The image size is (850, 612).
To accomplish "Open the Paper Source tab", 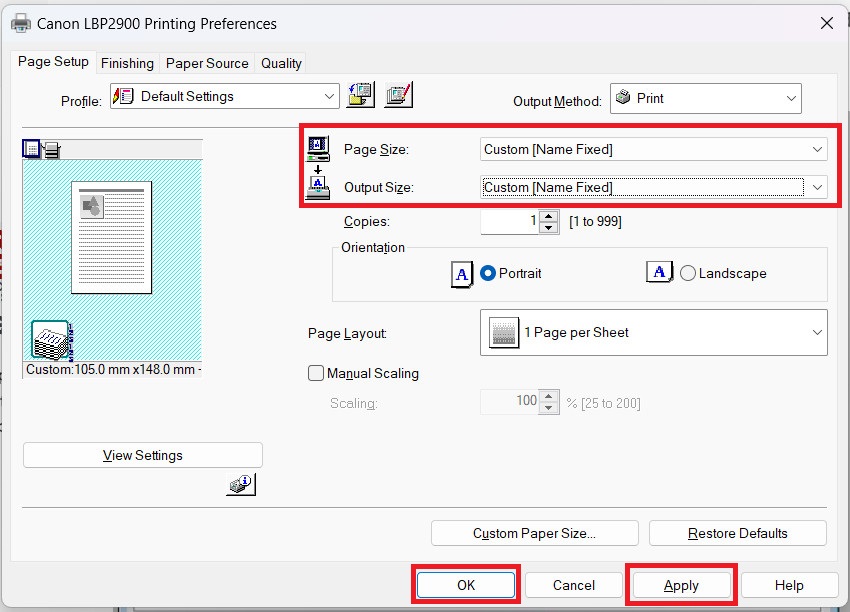I will tap(207, 63).
